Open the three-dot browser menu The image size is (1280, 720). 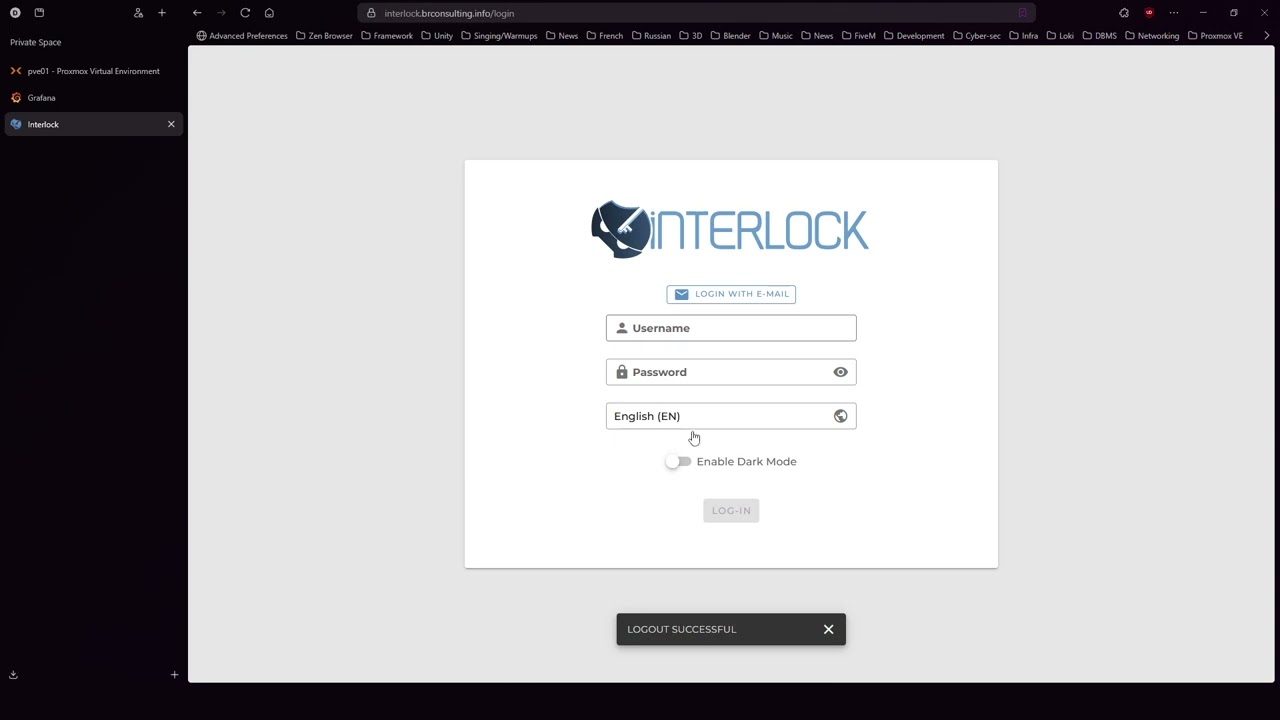click(1174, 13)
